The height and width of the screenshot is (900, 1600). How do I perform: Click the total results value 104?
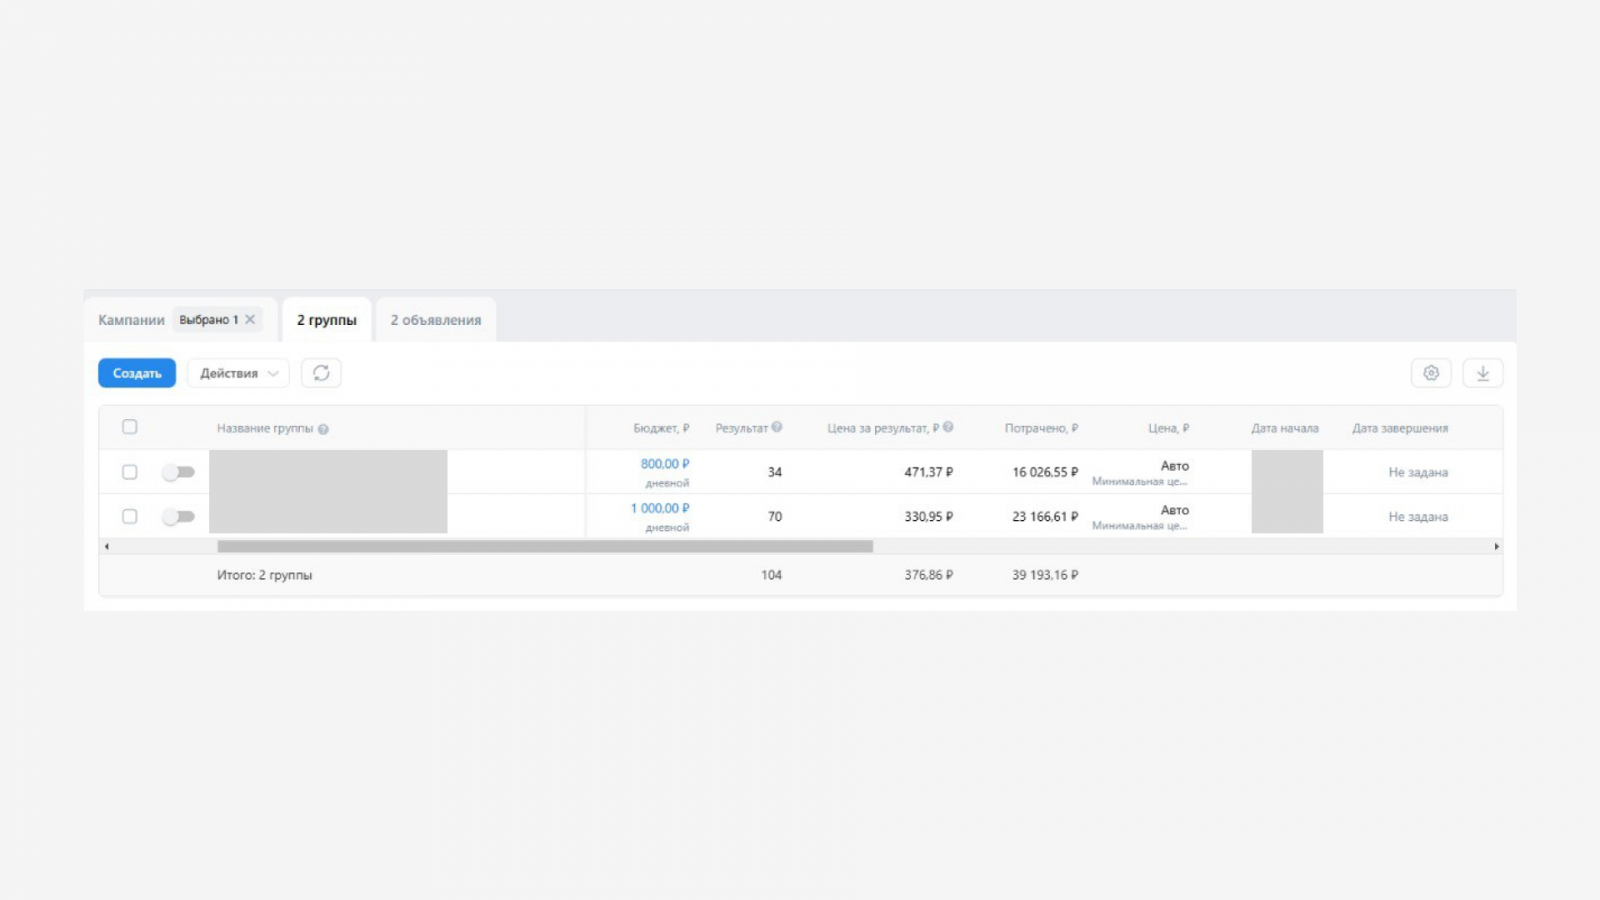tap(771, 575)
